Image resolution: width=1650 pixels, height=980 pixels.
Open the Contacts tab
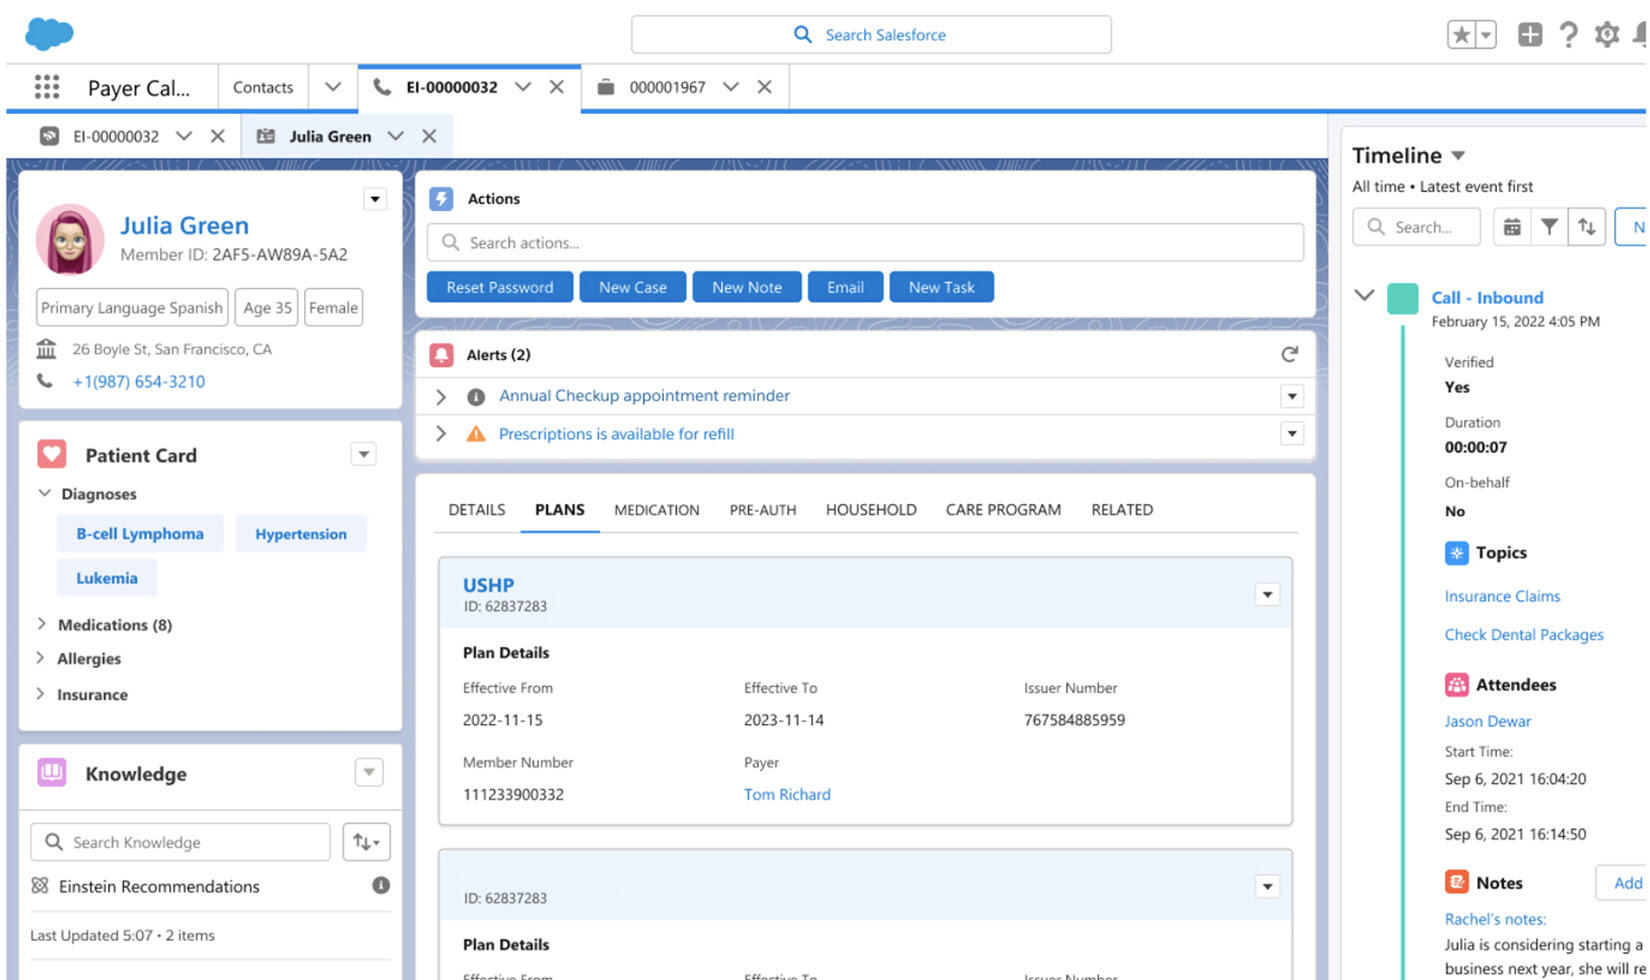262,87
